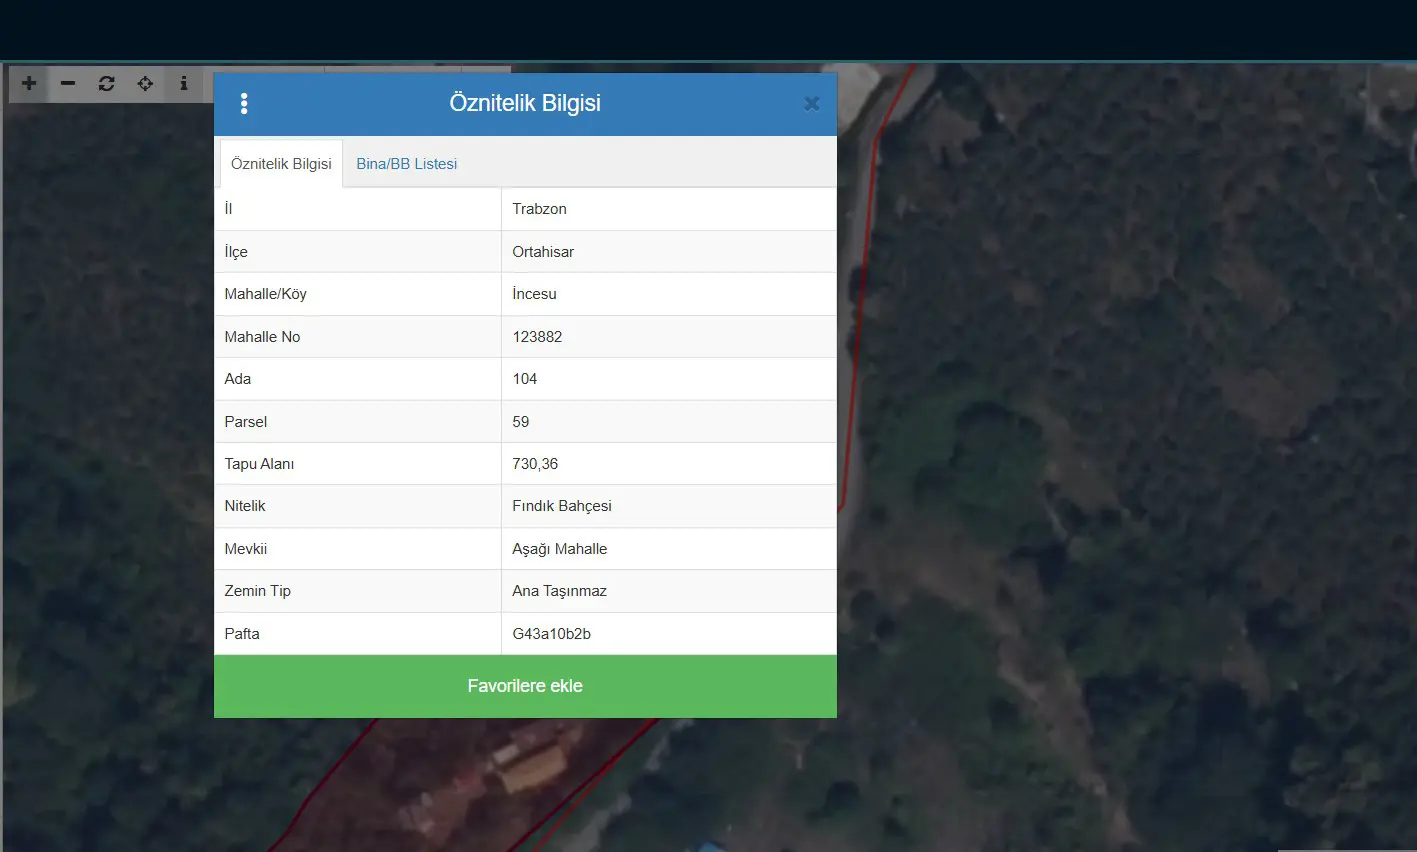Click the Aşağı Mahalle mevkii value
1417x852 pixels.
coord(559,549)
